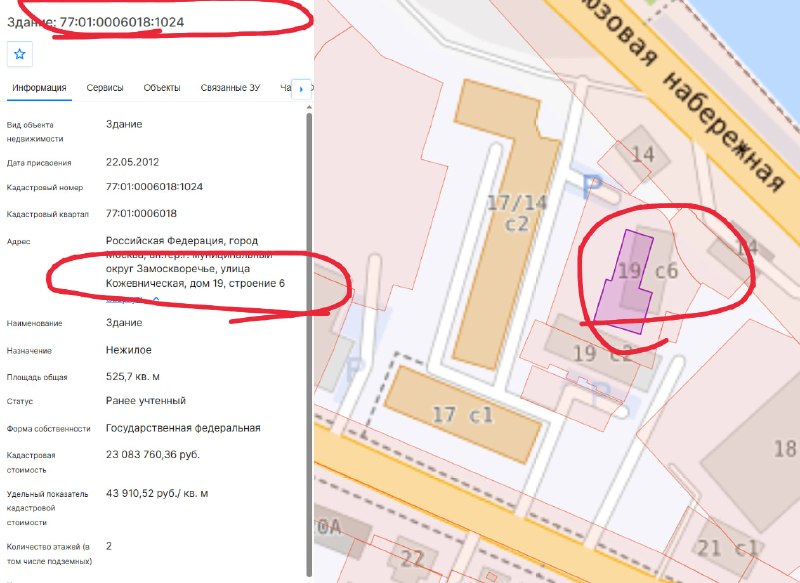Select building 21 c1 on the map
The width and height of the screenshot is (800, 583).
click(x=727, y=547)
